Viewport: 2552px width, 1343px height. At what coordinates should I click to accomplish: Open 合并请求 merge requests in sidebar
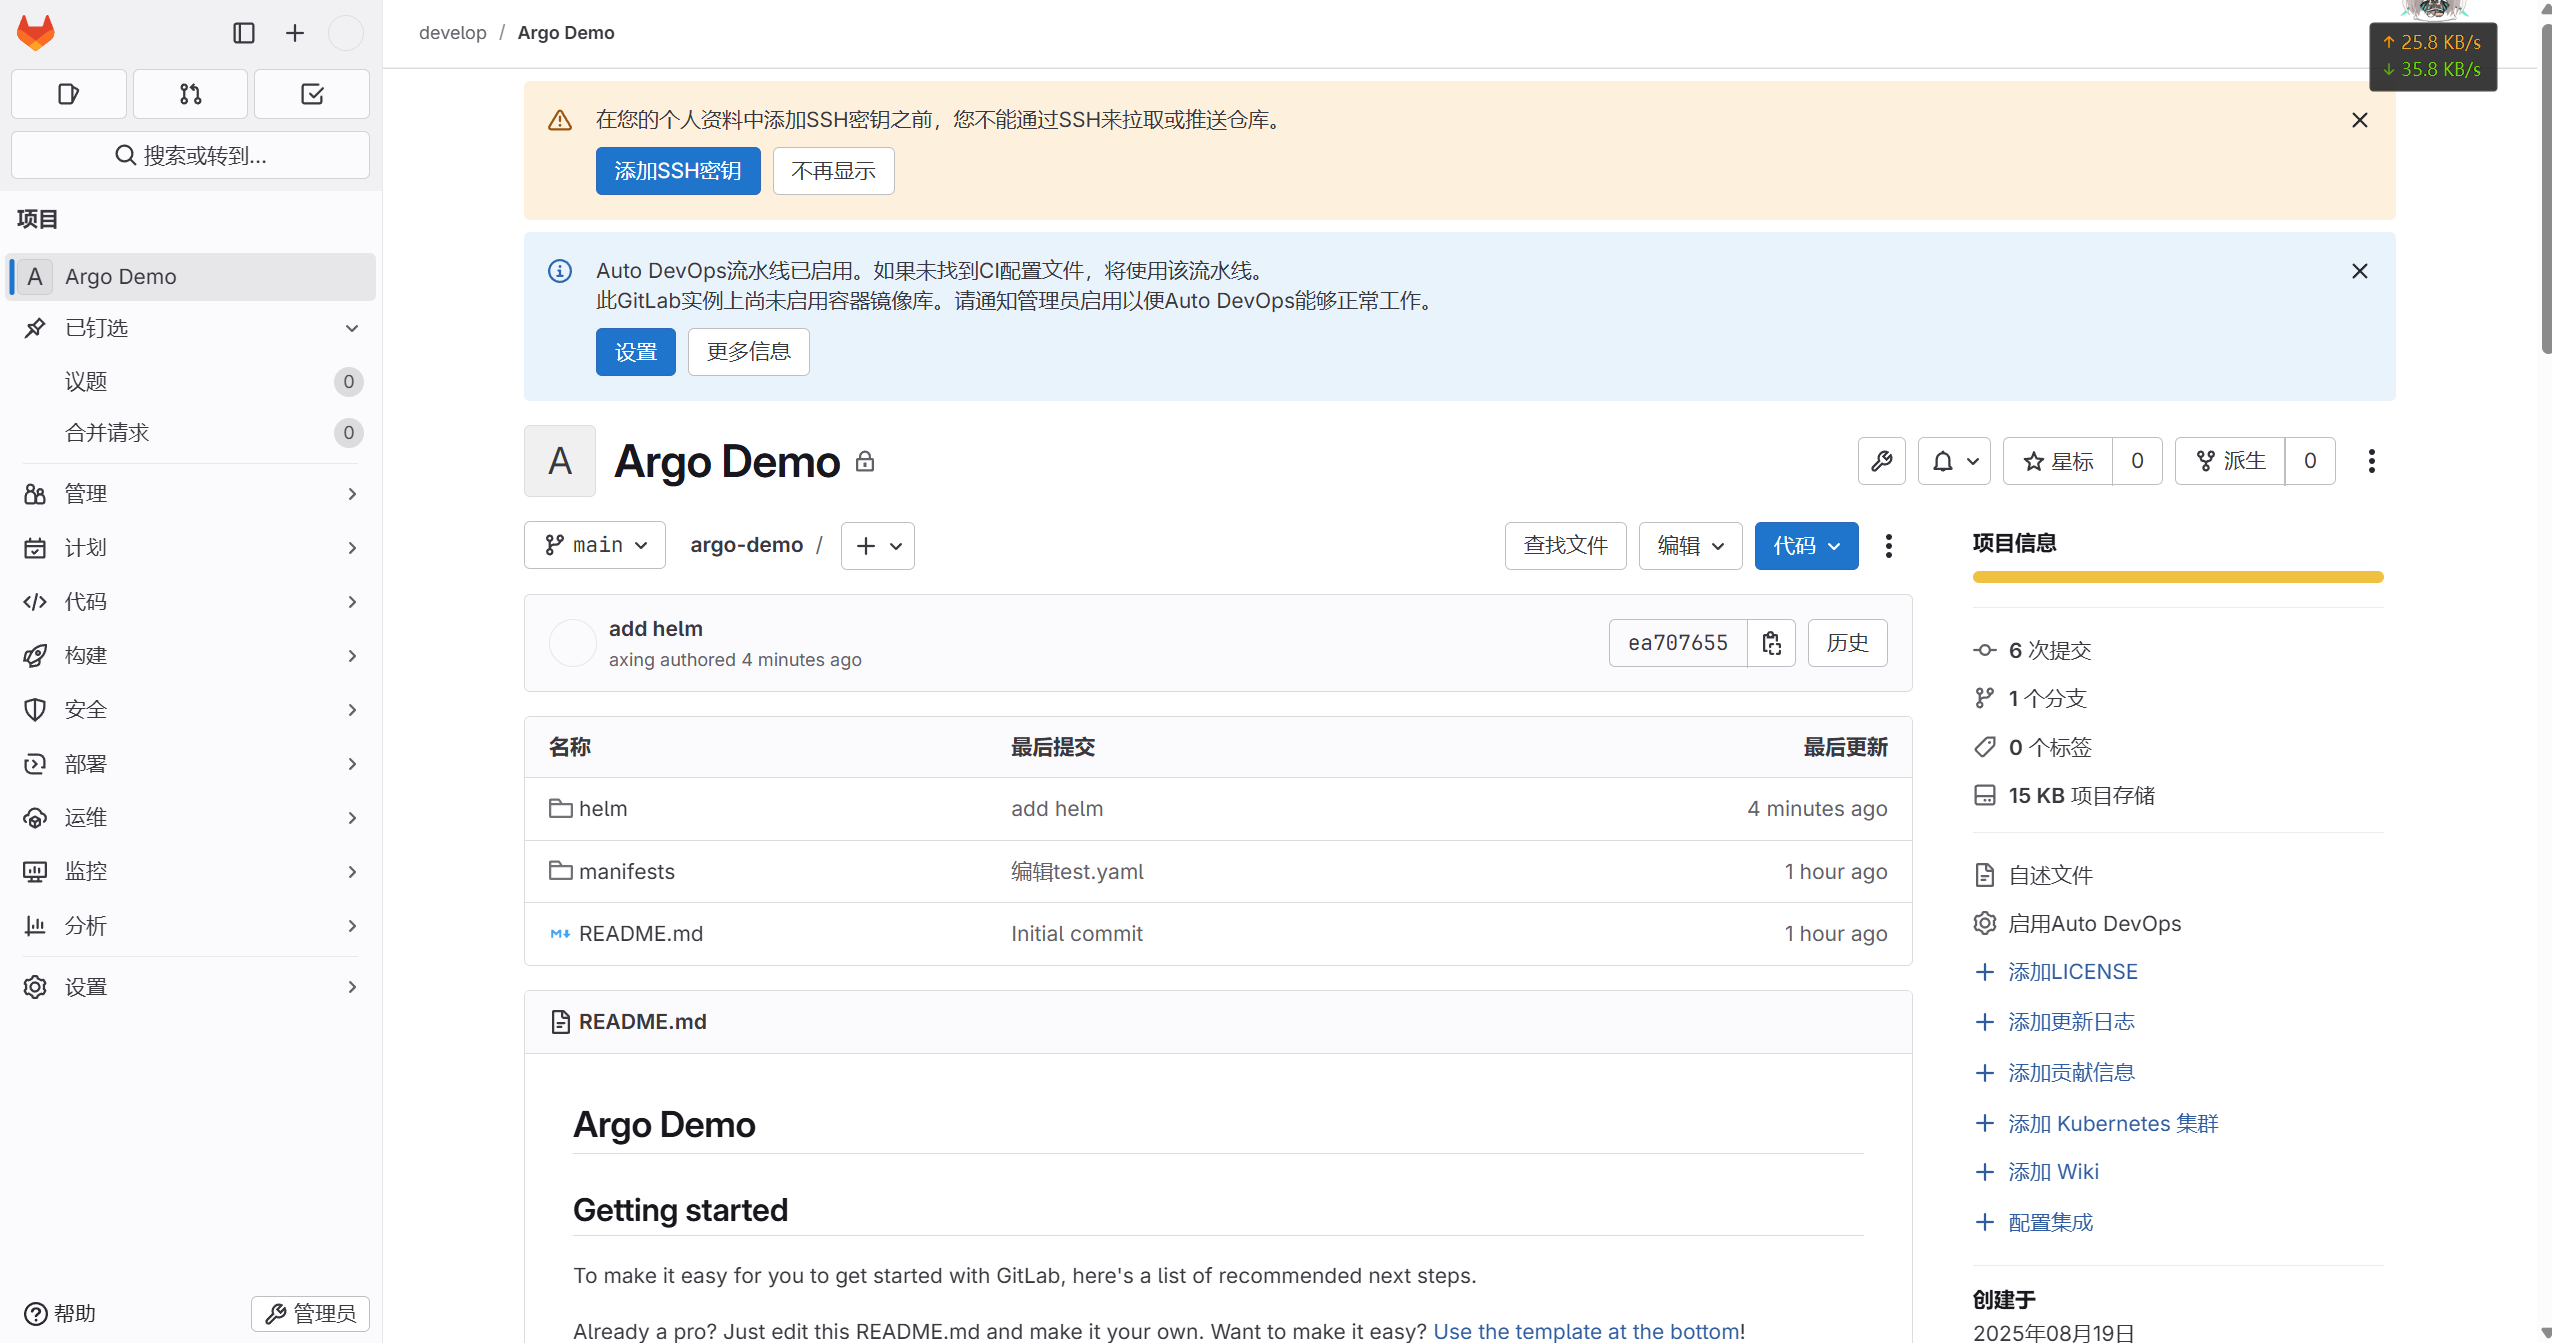(190, 432)
